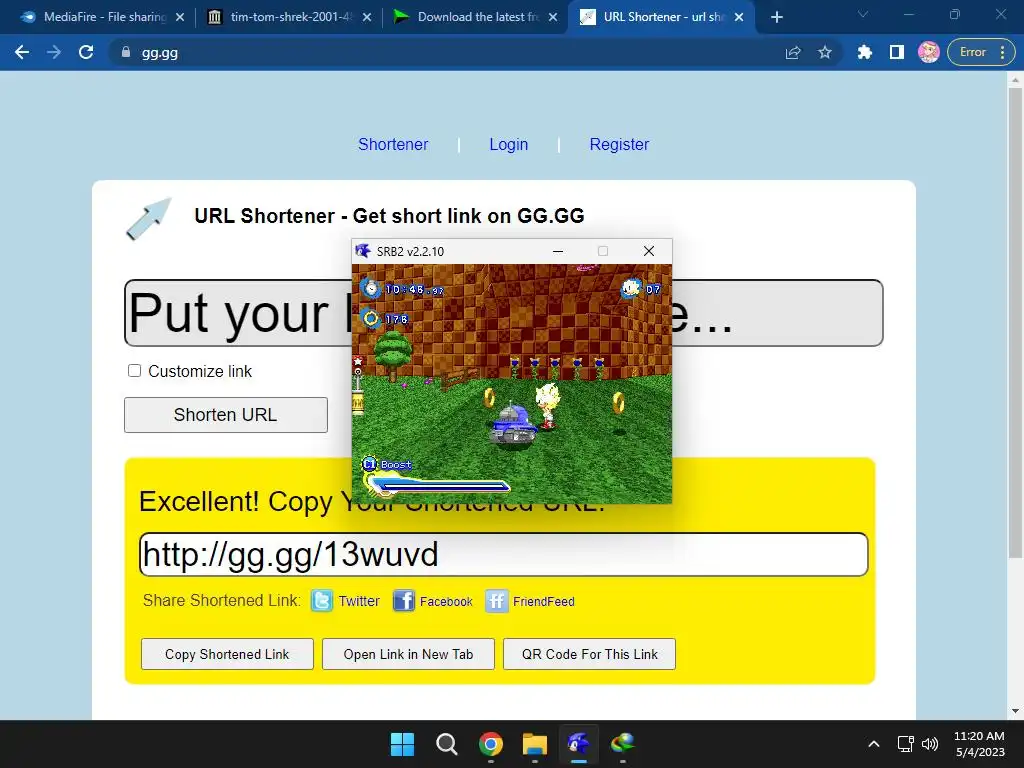Click the shortened URL gg.gg/13wuvd field
This screenshot has width=1024, height=768.
504,554
